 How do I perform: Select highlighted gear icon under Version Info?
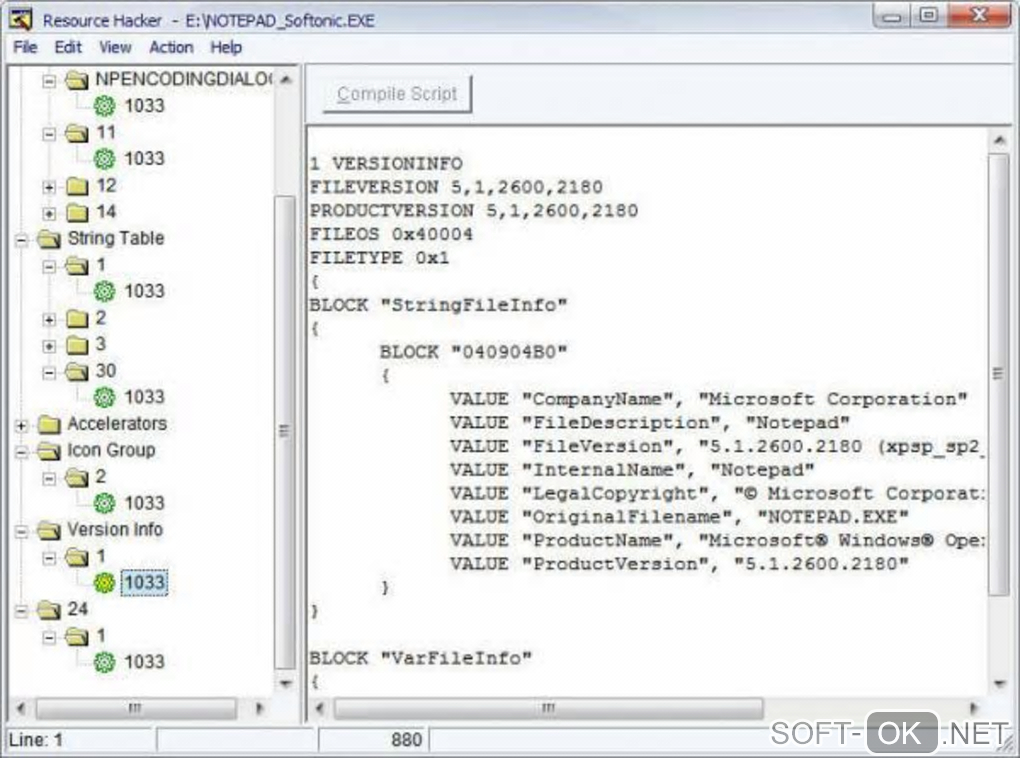pyautogui.click(x=104, y=582)
